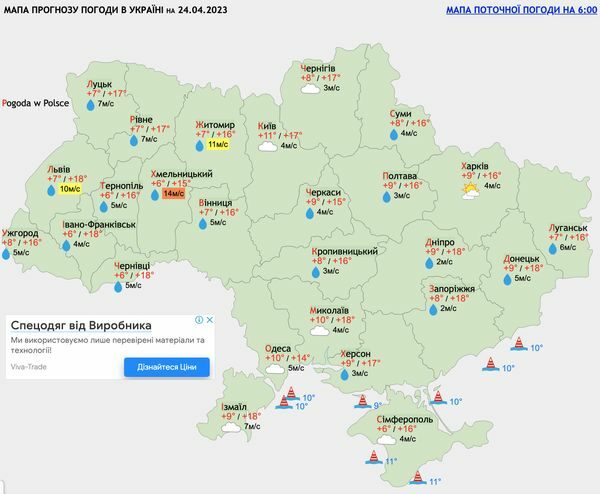Select the city Рівне
Viewport: 600px width, 494px height.
(x=141, y=119)
